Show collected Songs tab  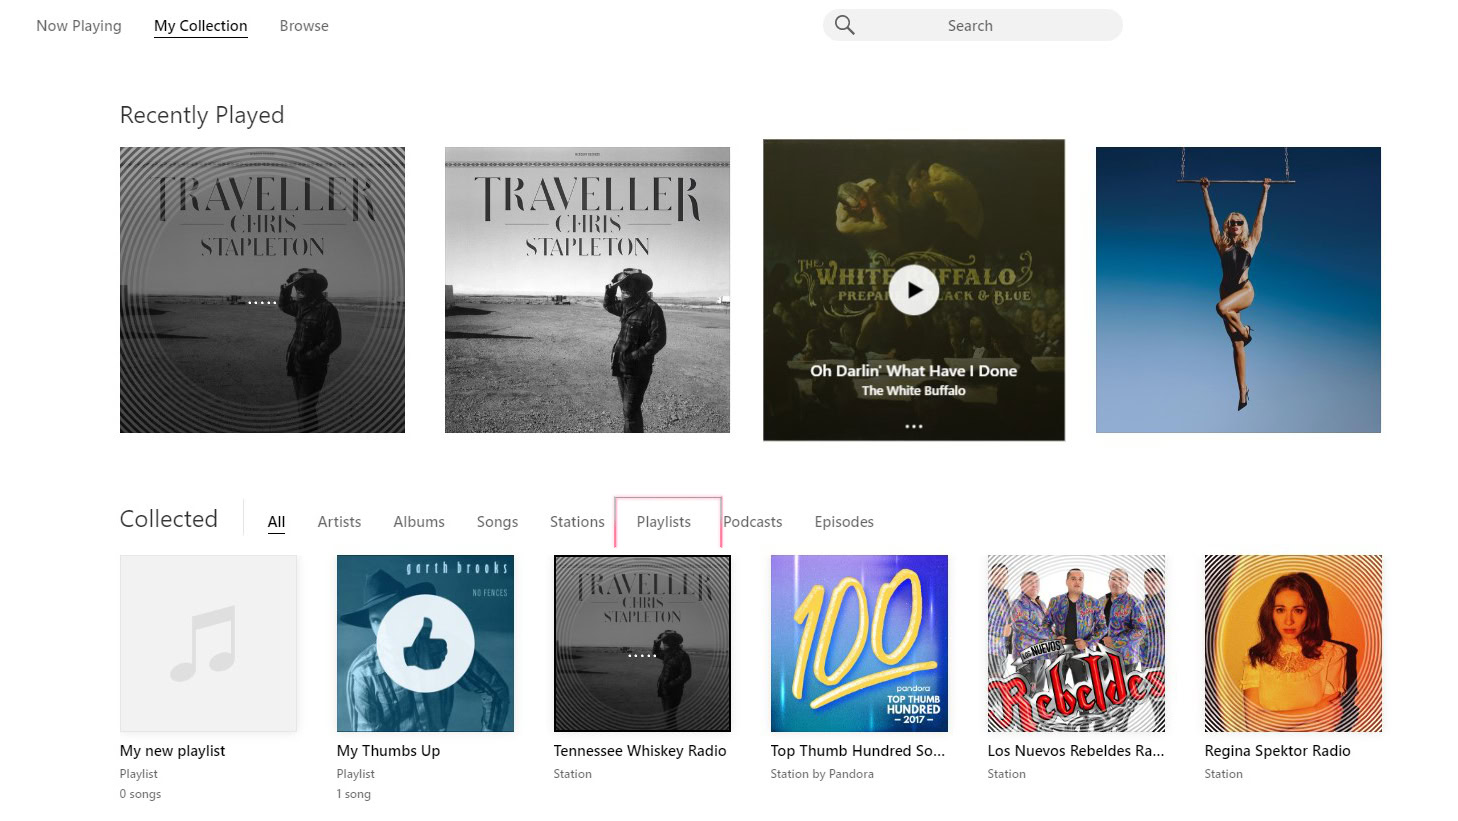pyautogui.click(x=497, y=522)
